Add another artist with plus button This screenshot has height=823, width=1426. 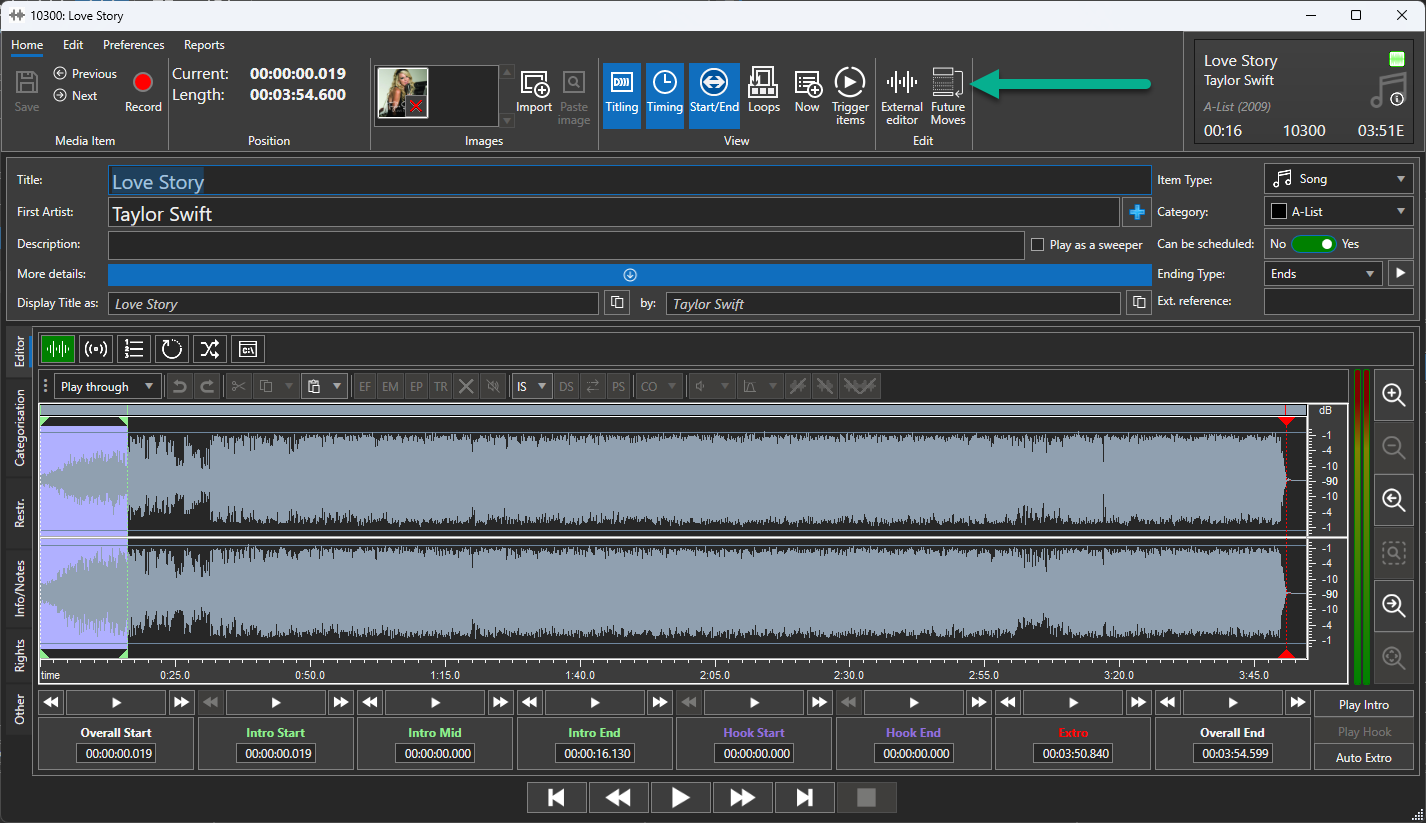[x=1137, y=212]
